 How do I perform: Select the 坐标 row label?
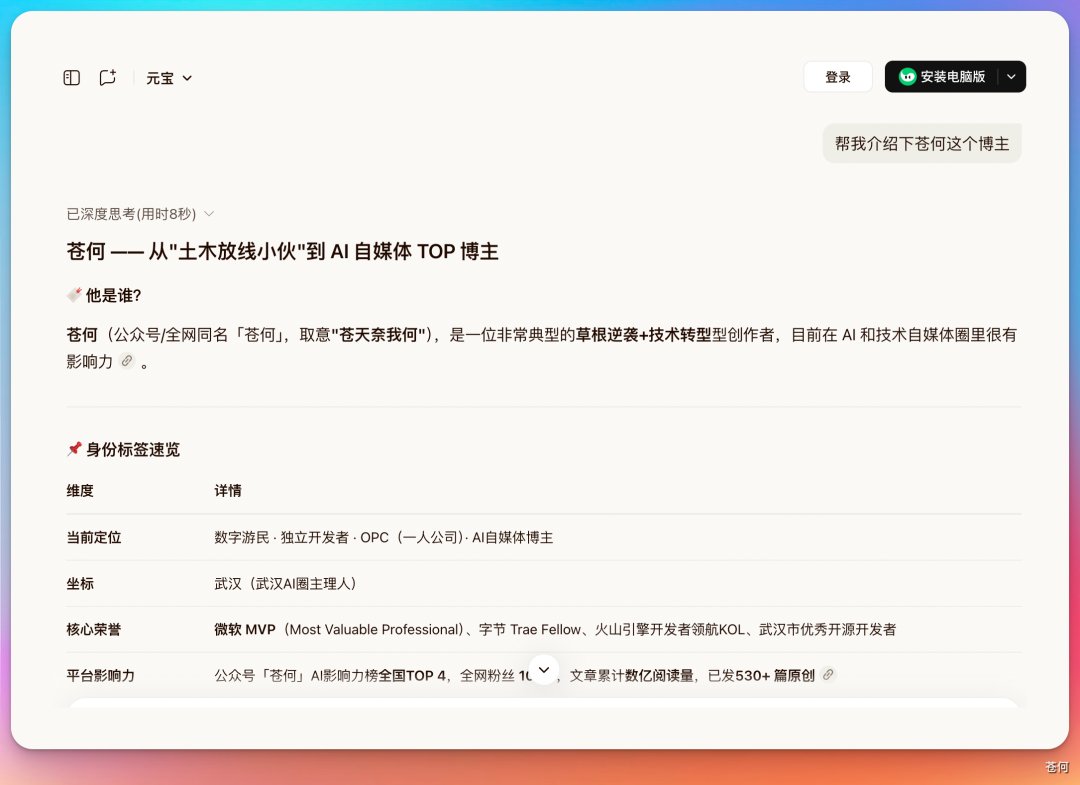point(80,583)
